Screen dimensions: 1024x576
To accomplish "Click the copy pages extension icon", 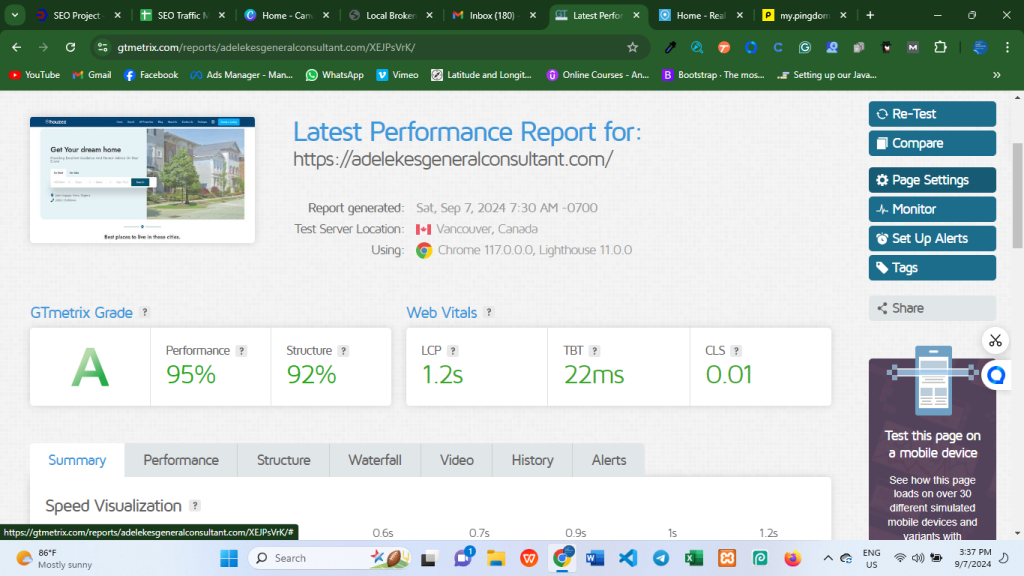I will click(859, 47).
